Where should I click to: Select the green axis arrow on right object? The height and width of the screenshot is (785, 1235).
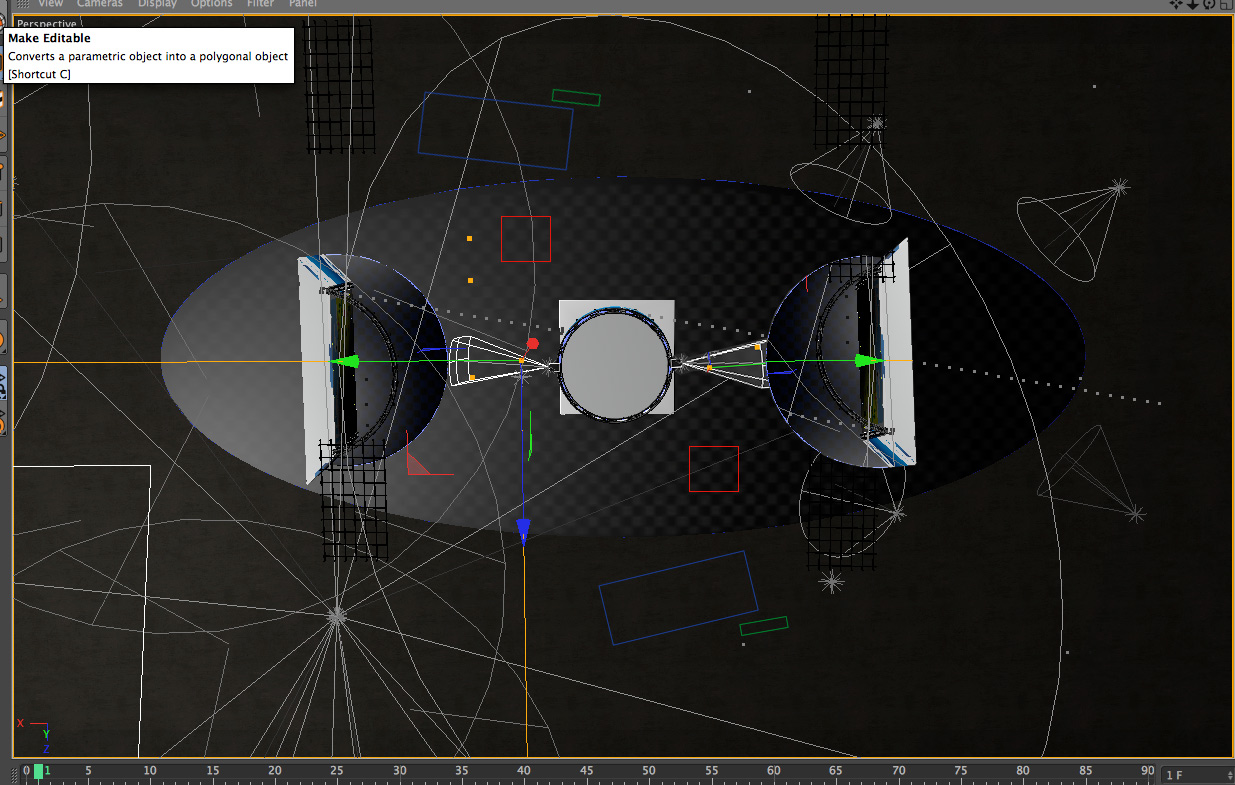pyautogui.click(x=869, y=361)
